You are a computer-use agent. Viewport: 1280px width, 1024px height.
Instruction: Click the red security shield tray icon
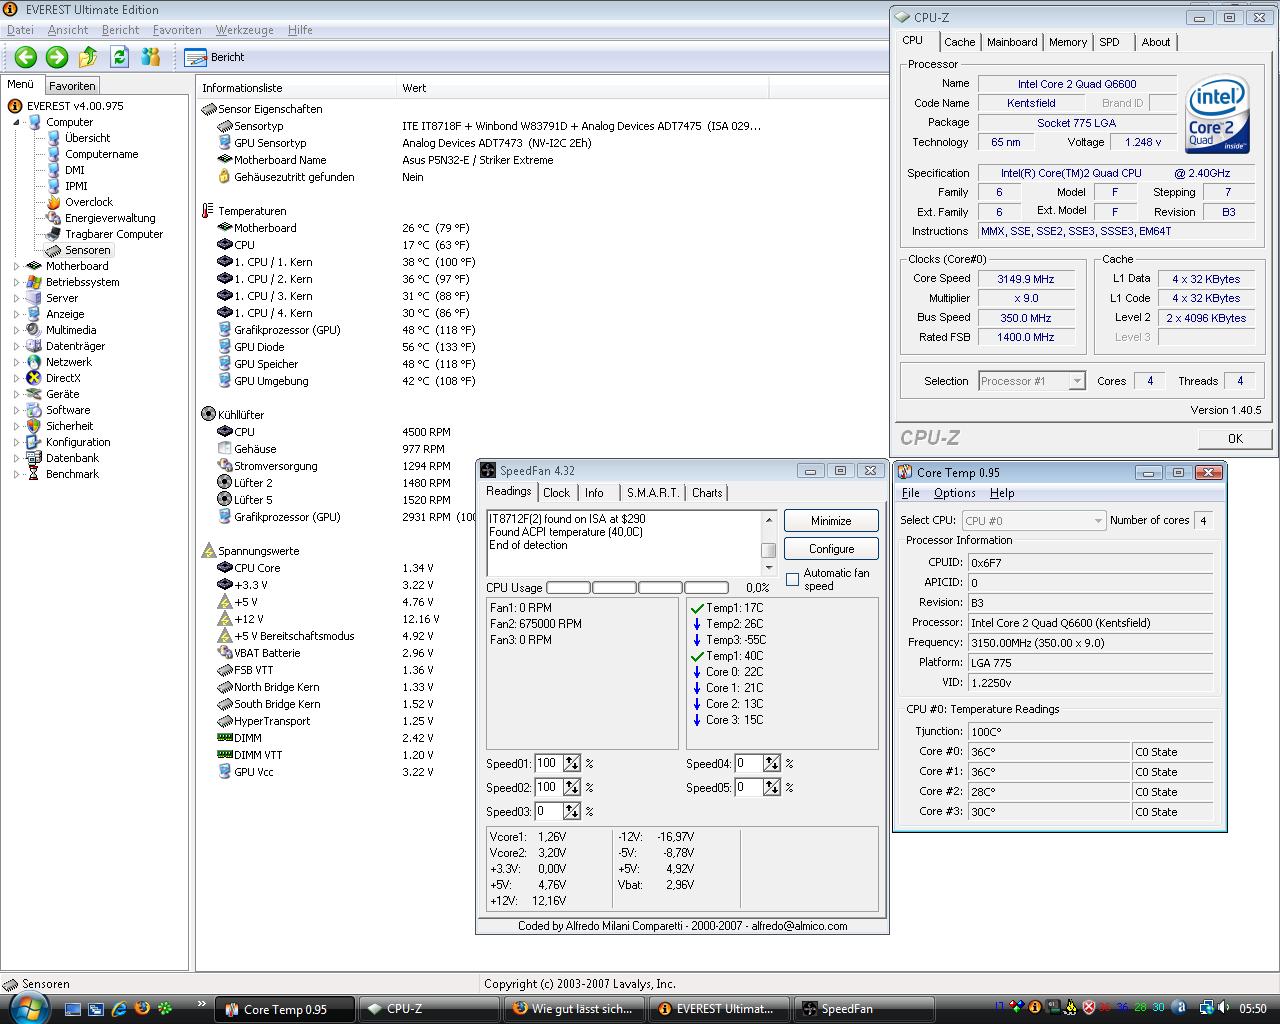[x=1089, y=1008]
